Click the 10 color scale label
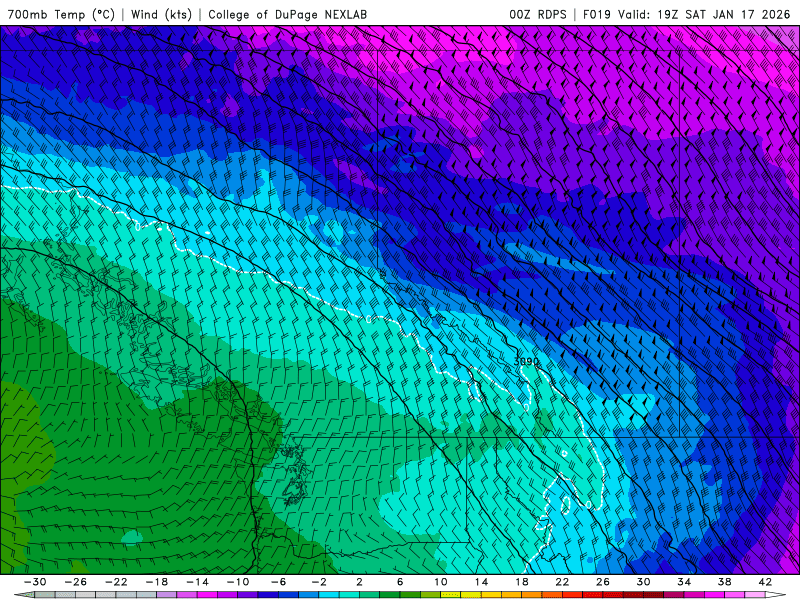This screenshot has height=600, width=800. click(x=441, y=582)
